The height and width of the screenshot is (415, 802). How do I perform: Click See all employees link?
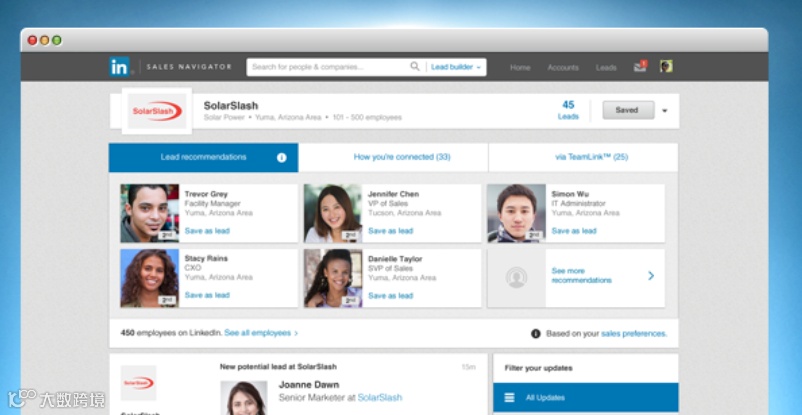261,333
